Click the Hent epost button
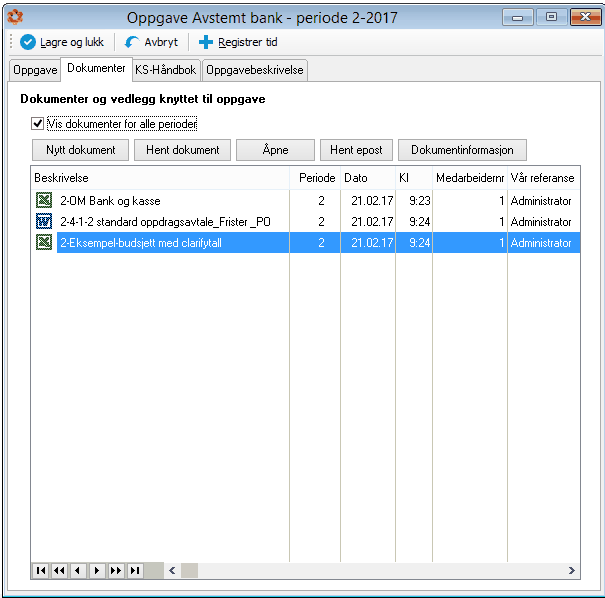The width and height of the screenshot is (605, 598). click(x=356, y=150)
